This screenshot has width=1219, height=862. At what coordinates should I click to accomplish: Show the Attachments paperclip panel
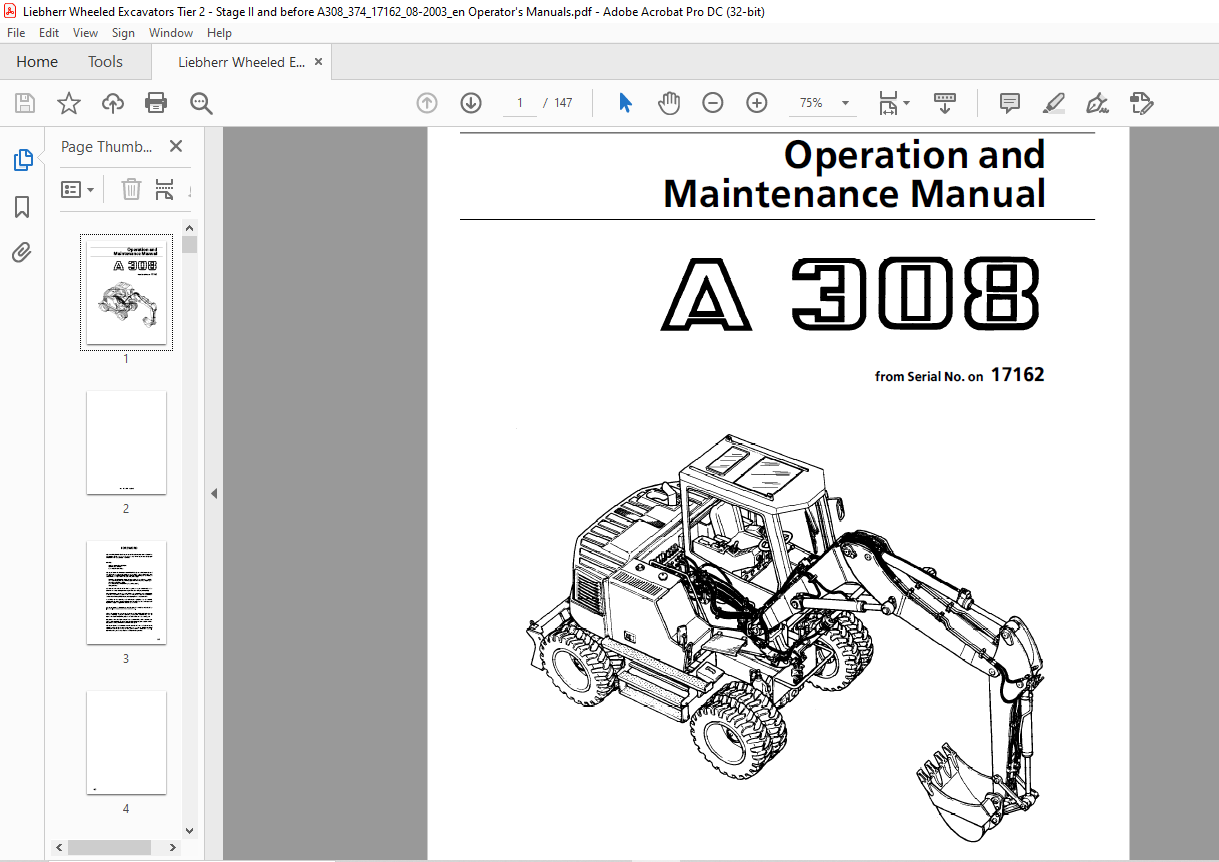tap(22, 253)
